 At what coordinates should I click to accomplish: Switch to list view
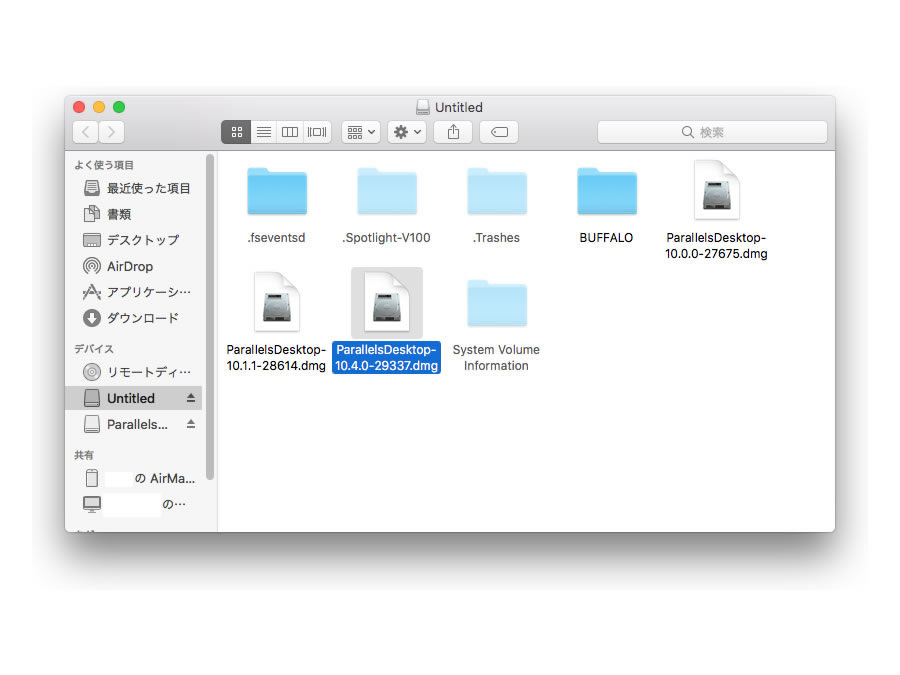click(263, 132)
